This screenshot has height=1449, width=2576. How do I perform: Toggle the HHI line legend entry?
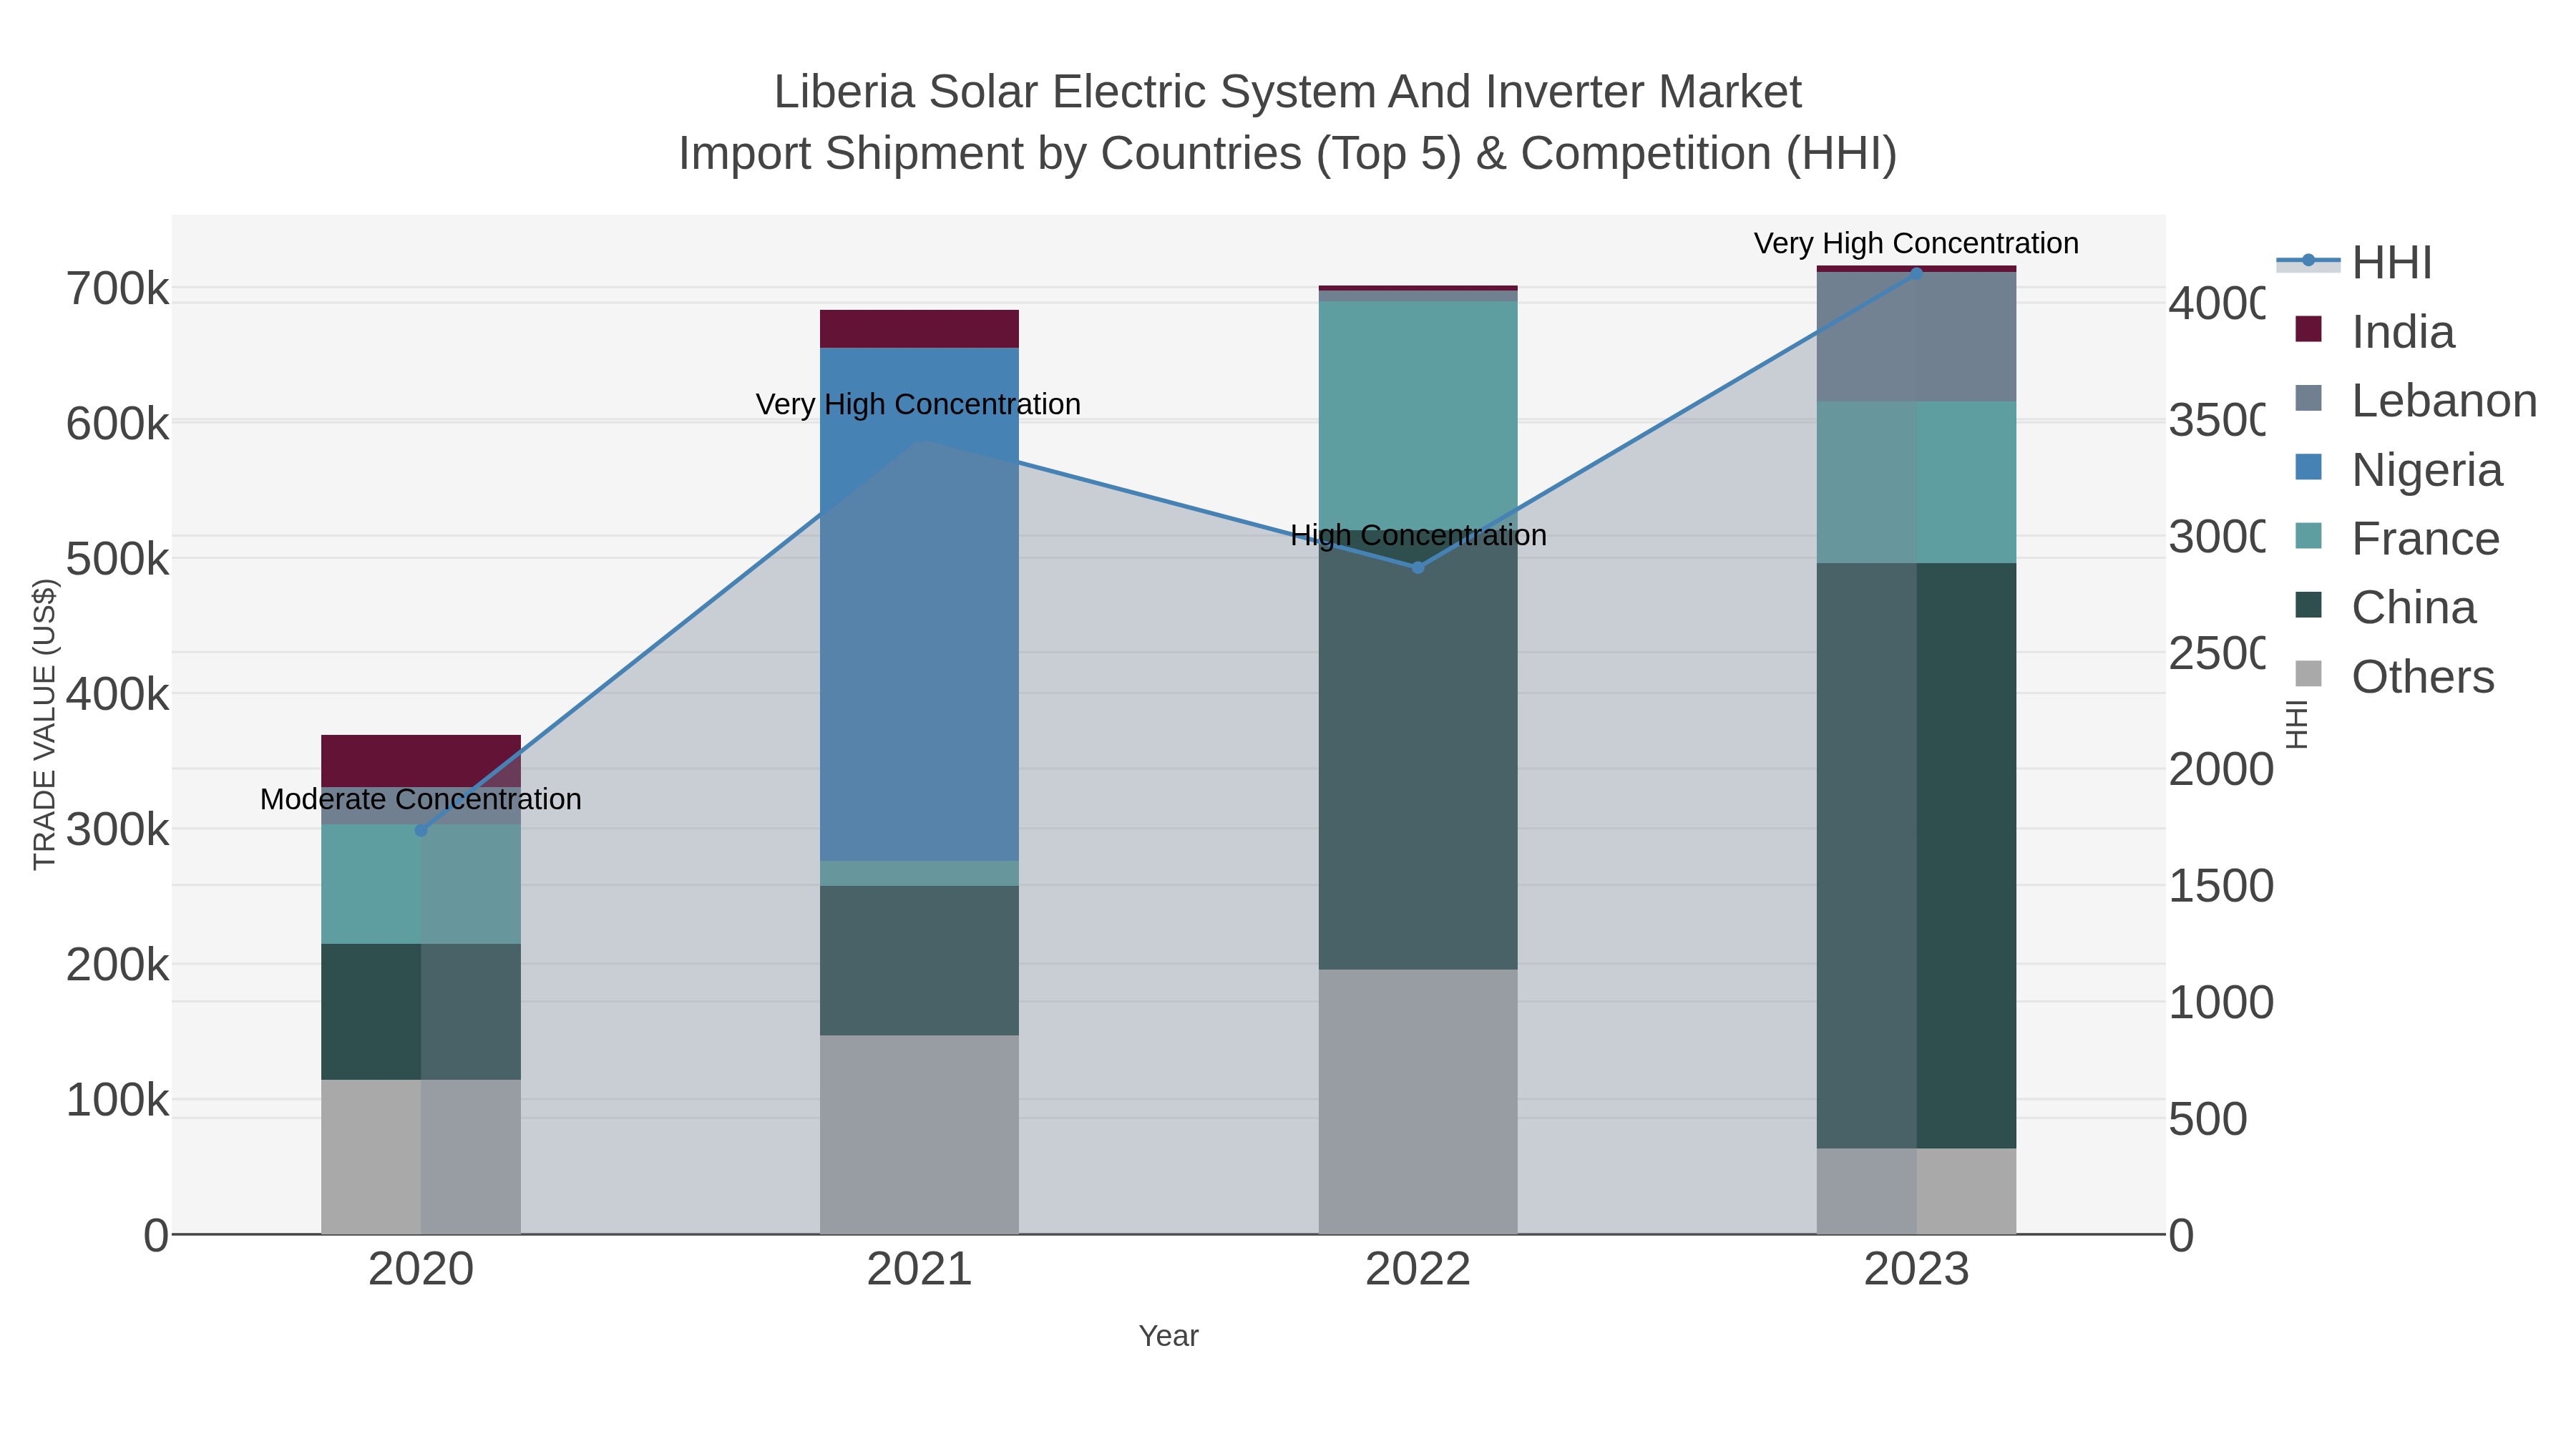[x=2354, y=263]
